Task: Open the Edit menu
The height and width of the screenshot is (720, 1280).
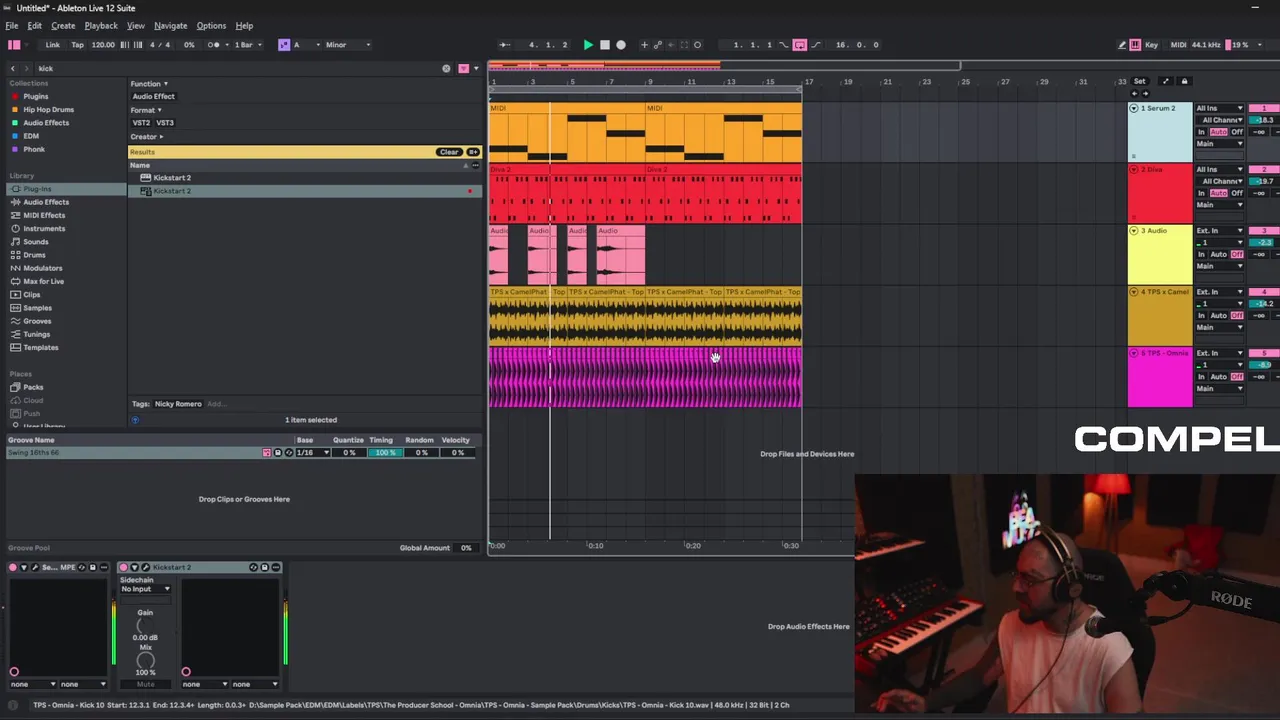Action: point(35,26)
